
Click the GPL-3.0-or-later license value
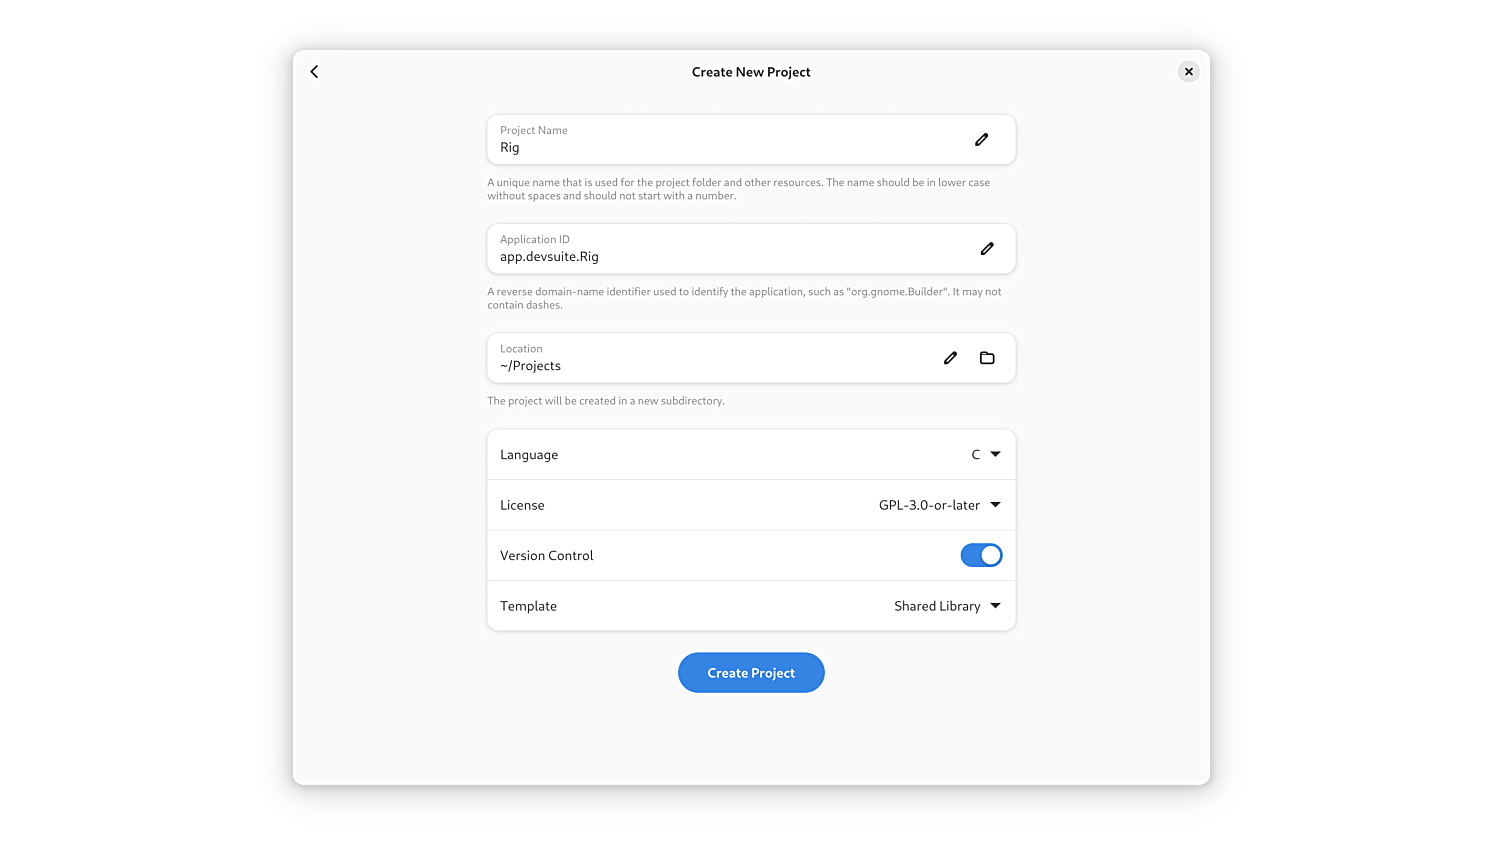(929, 505)
